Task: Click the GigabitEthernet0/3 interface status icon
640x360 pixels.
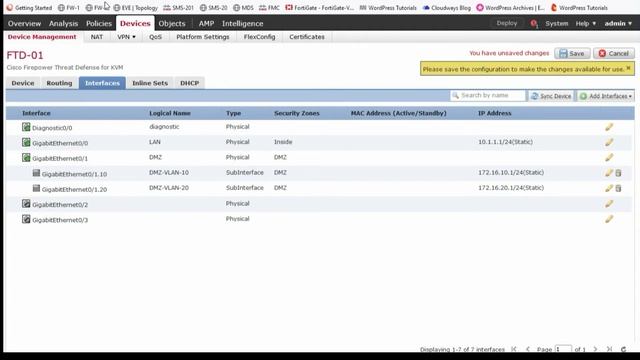Action: (x=26, y=219)
